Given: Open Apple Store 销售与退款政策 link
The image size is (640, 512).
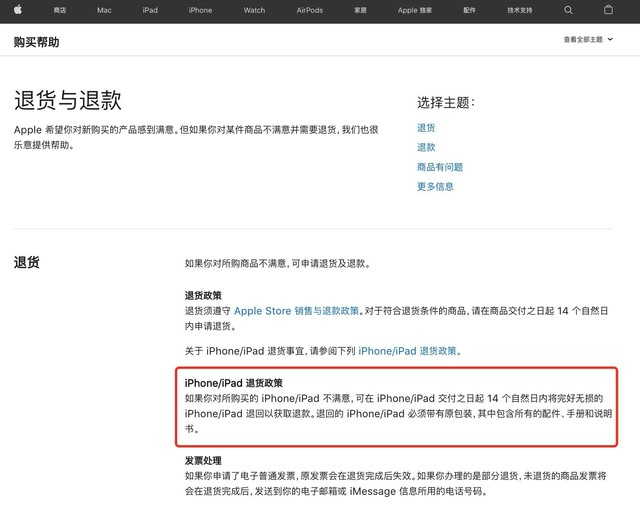Looking at the screenshot, I should click(296, 311).
